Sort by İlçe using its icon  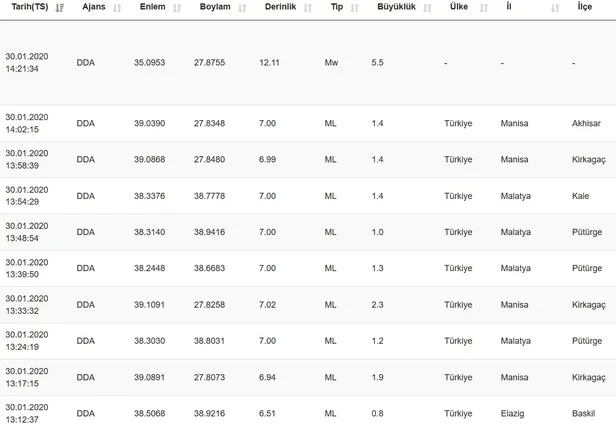608,8
